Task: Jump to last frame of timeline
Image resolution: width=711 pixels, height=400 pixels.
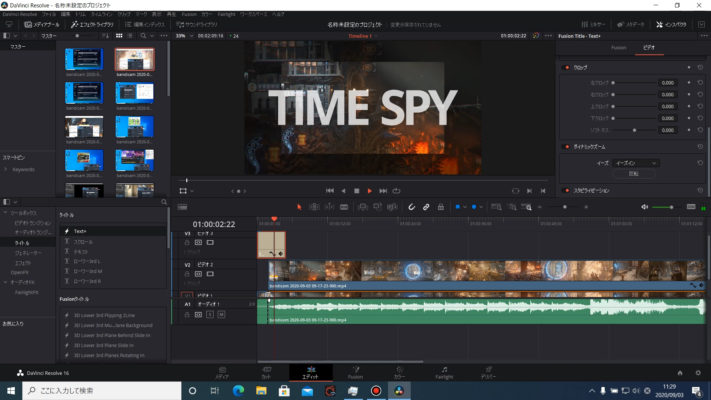Action: 383,191
